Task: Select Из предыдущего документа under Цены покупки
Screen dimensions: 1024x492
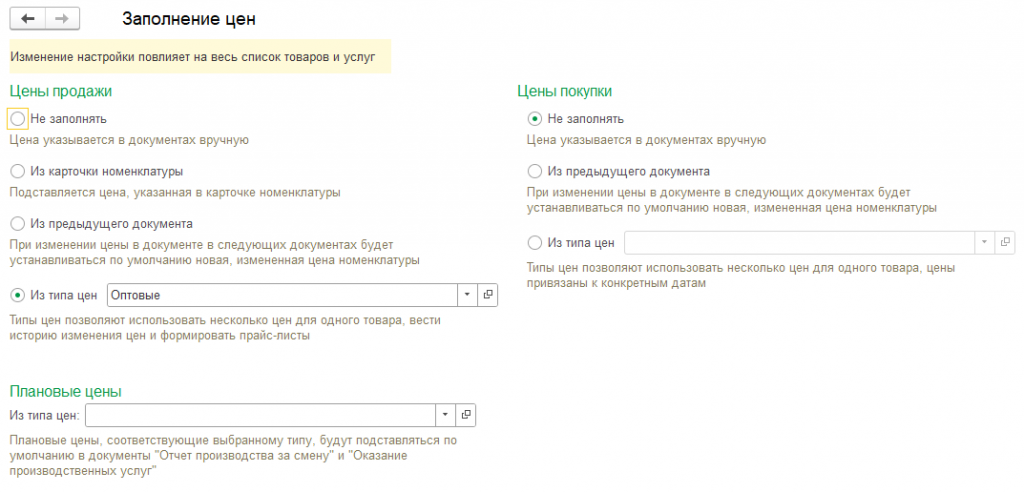Action: (x=535, y=171)
